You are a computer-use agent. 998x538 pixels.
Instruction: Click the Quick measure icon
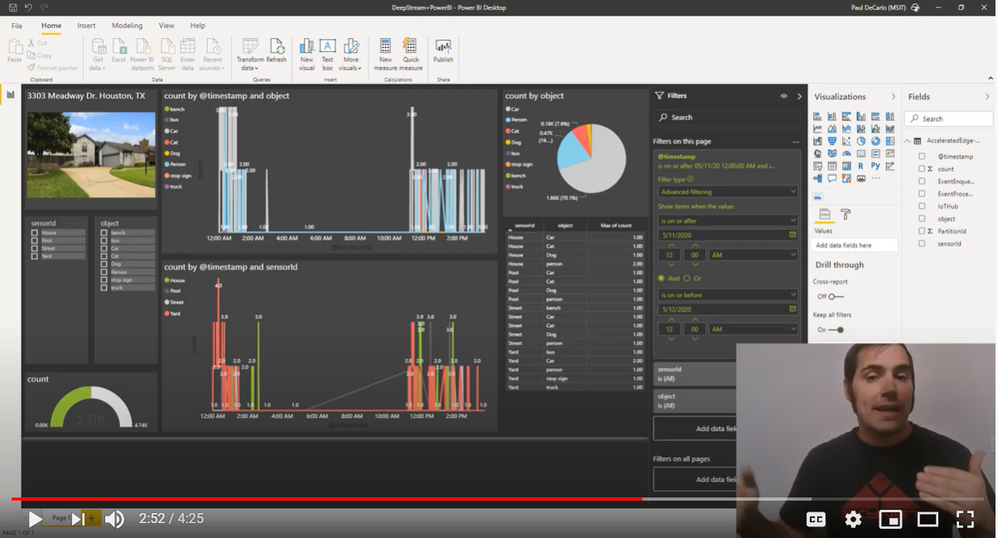coord(411,54)
